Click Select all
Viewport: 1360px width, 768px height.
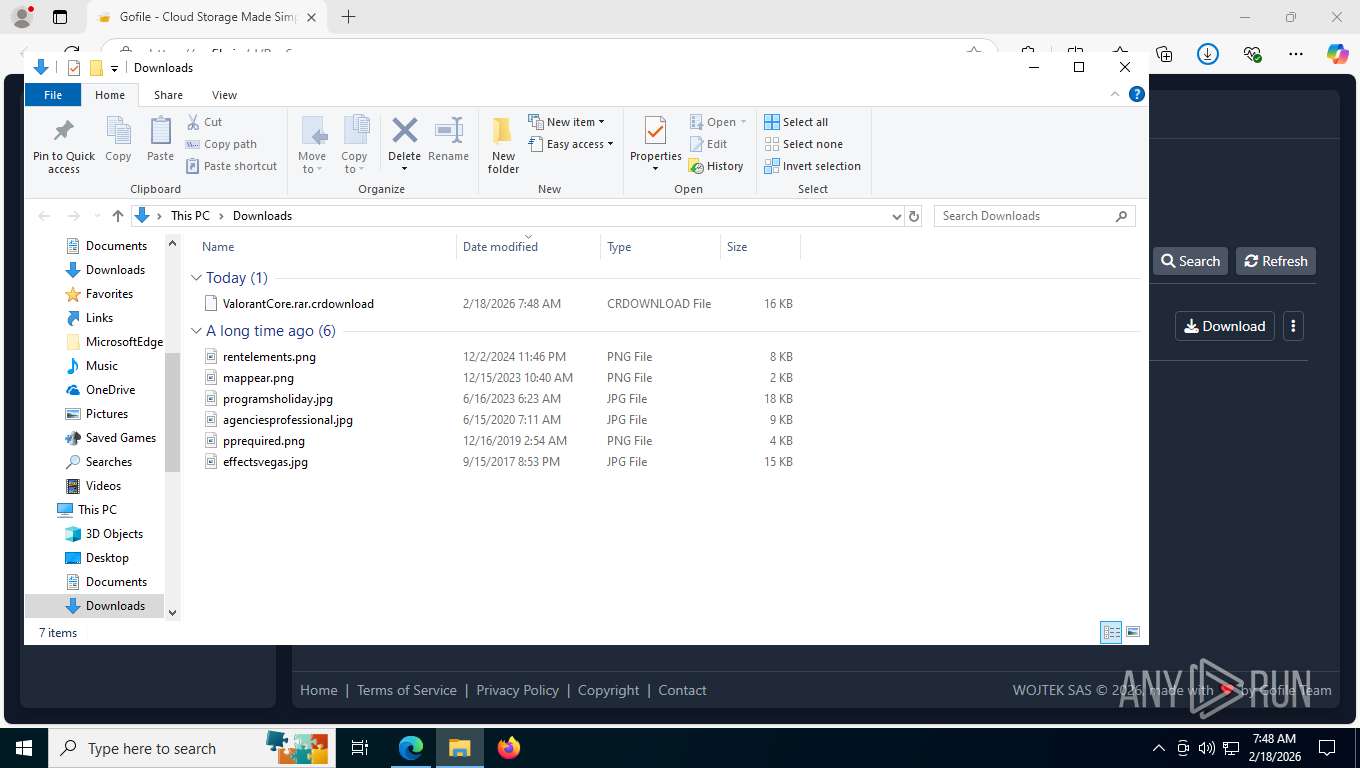click(x=796, y=122)
